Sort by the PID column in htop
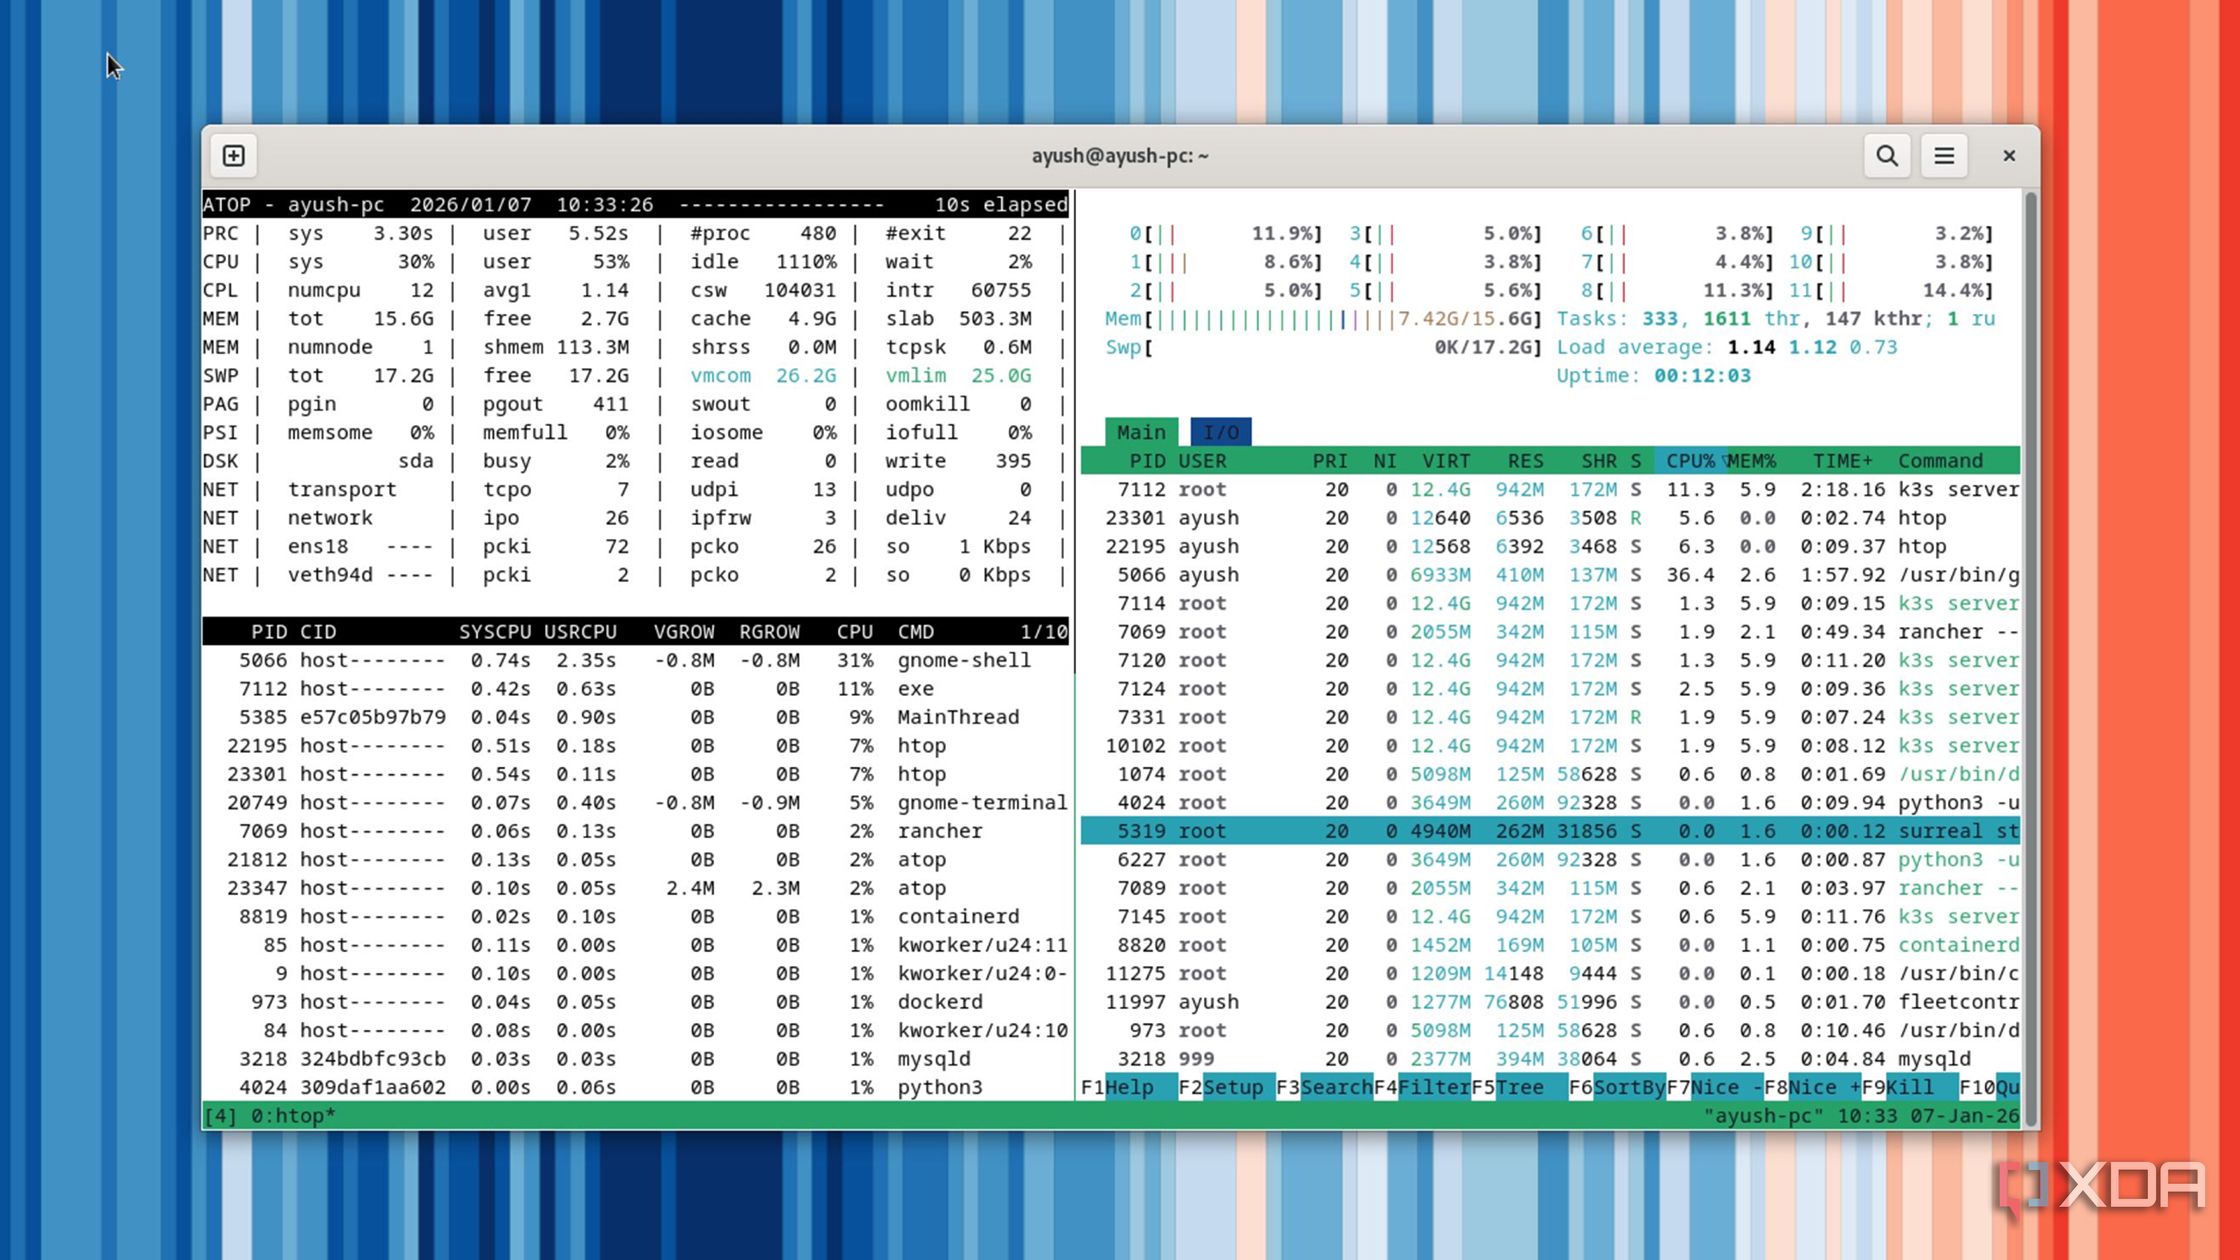 1147,461
